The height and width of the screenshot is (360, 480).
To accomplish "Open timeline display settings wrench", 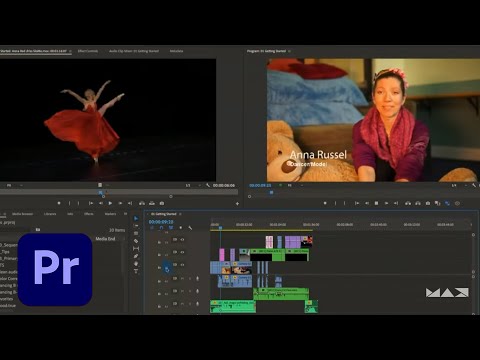I will coord(190,228).
